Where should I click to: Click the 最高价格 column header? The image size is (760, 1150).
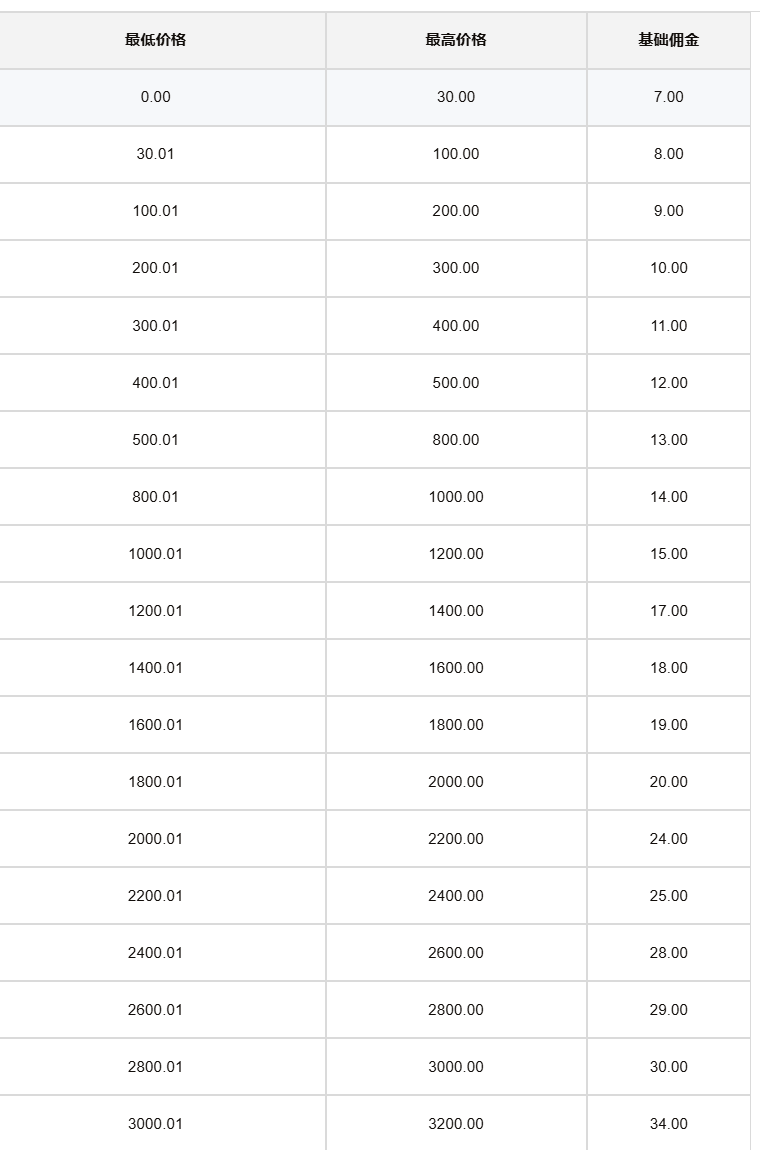tap(456, 40)
